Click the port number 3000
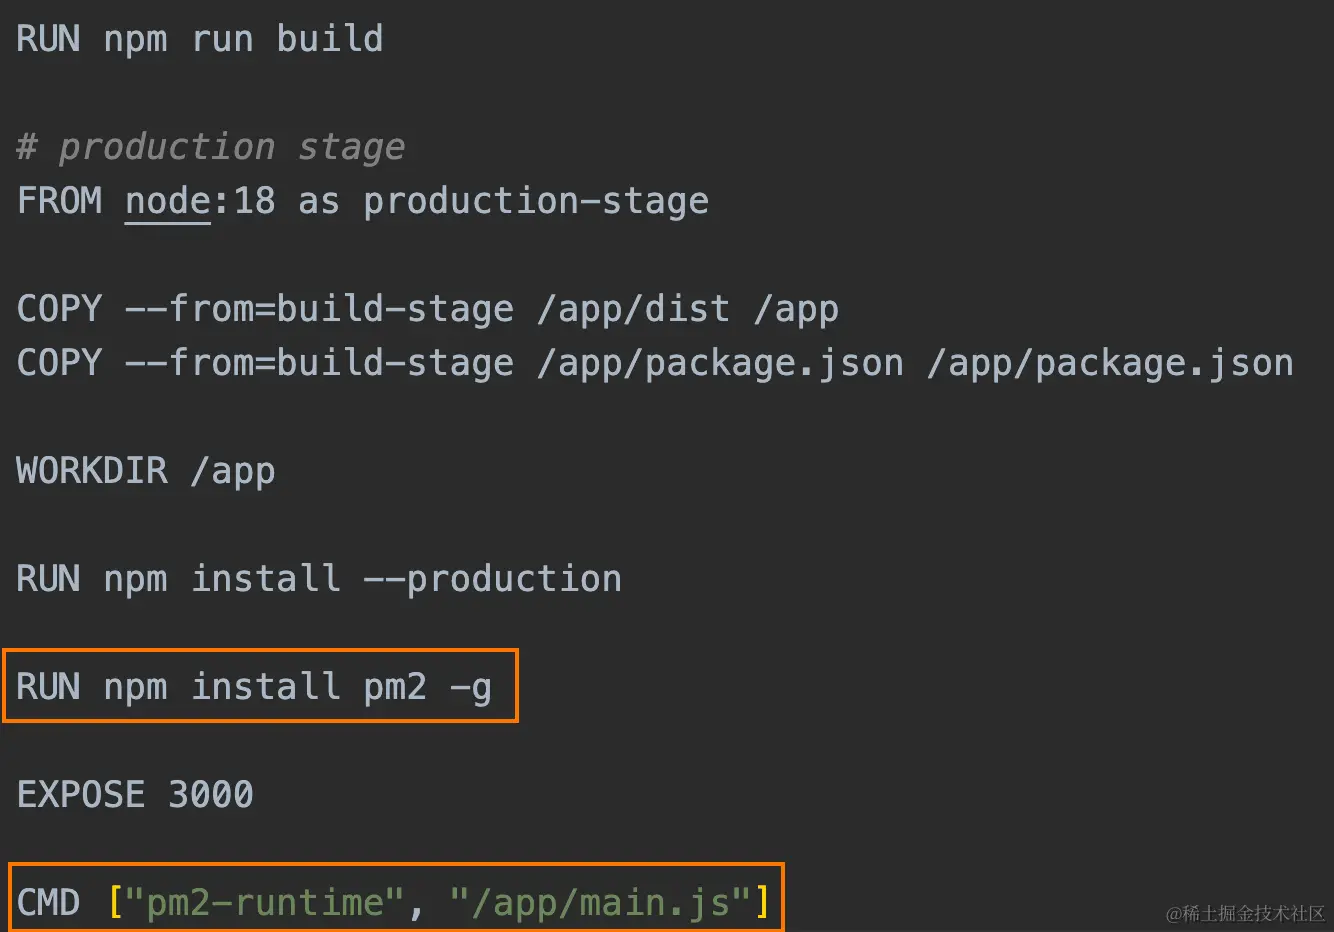 (x=211, y=795)
